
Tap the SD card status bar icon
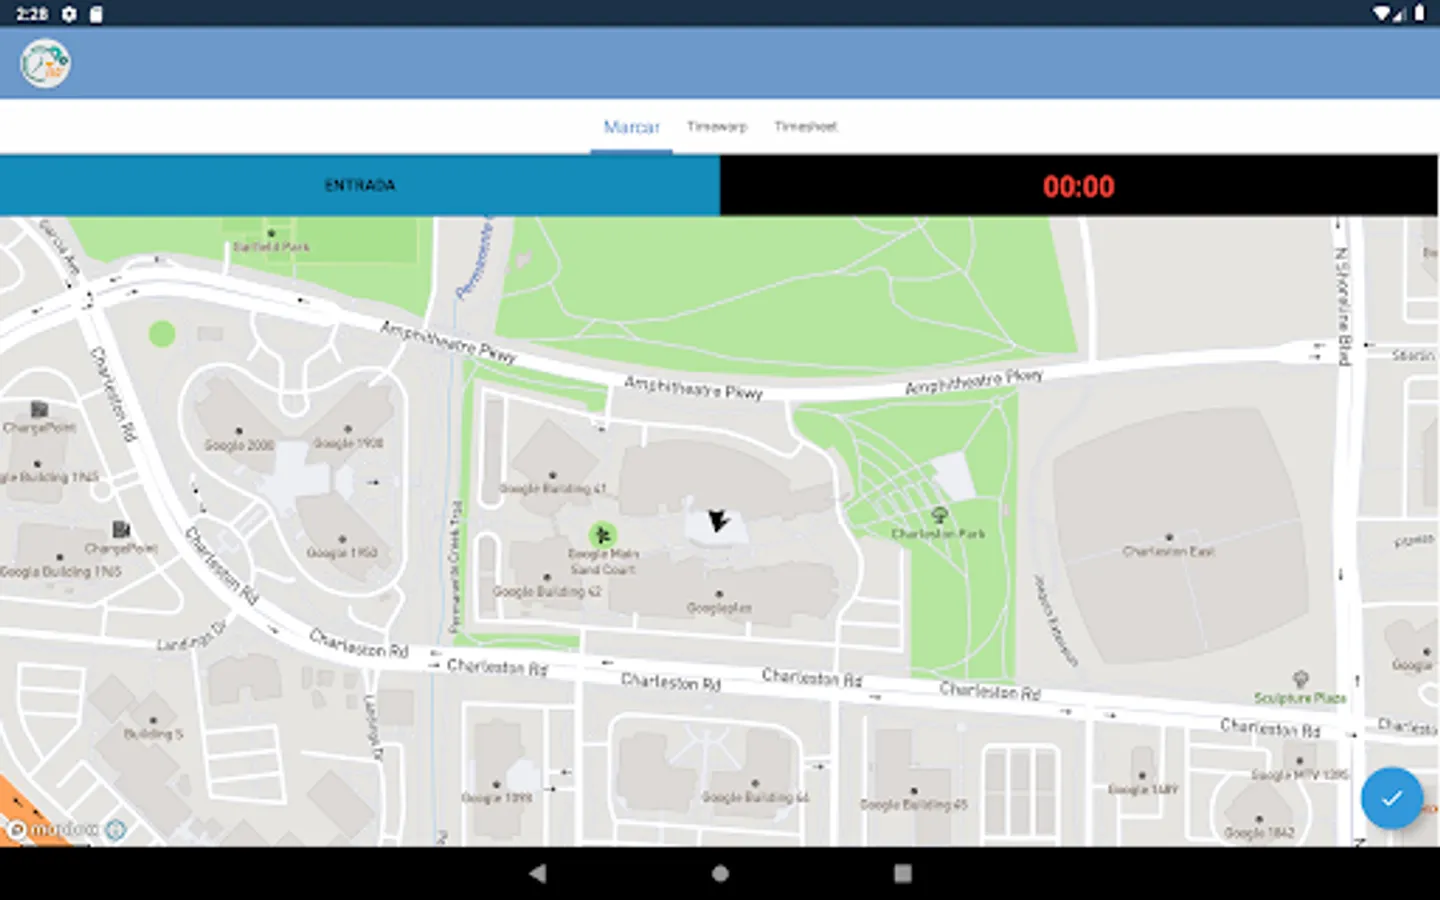(x=96, y=14)
